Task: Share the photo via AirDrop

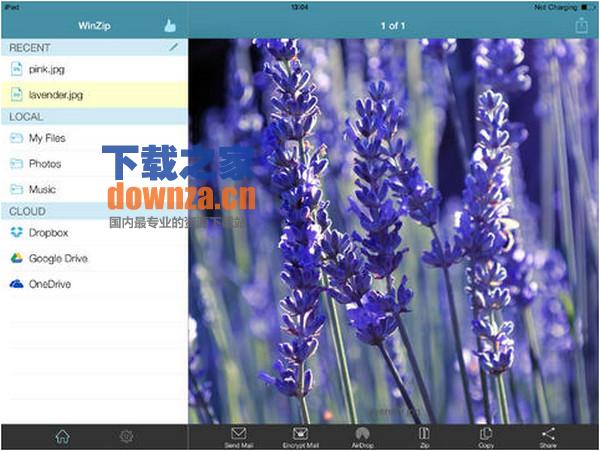Action: click(x=362, y=438)
